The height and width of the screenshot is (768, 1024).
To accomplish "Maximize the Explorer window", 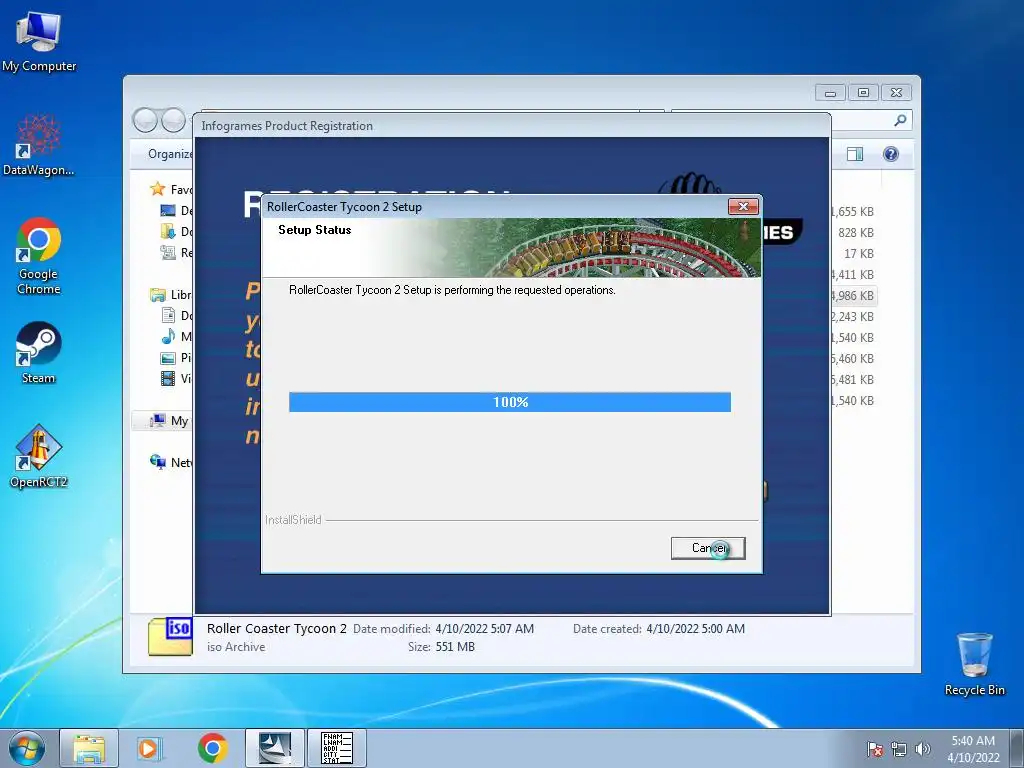I will point(863,93).
